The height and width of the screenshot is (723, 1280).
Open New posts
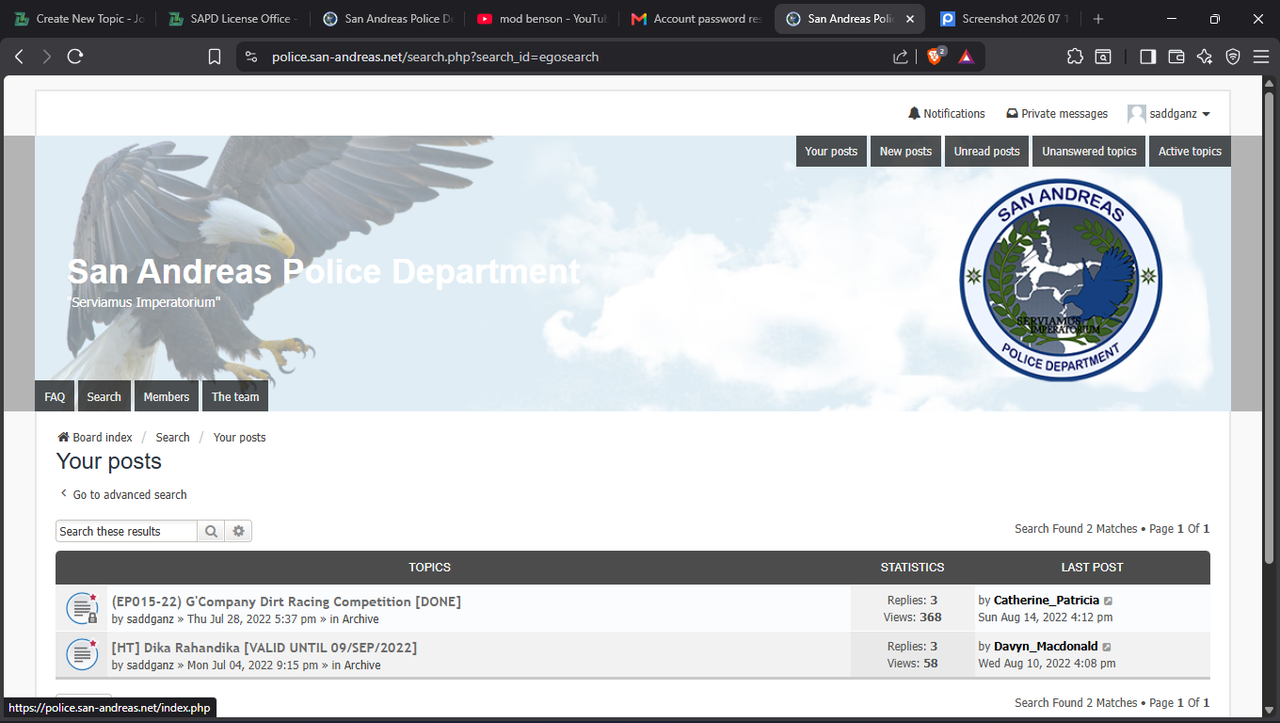coord(905,151)
